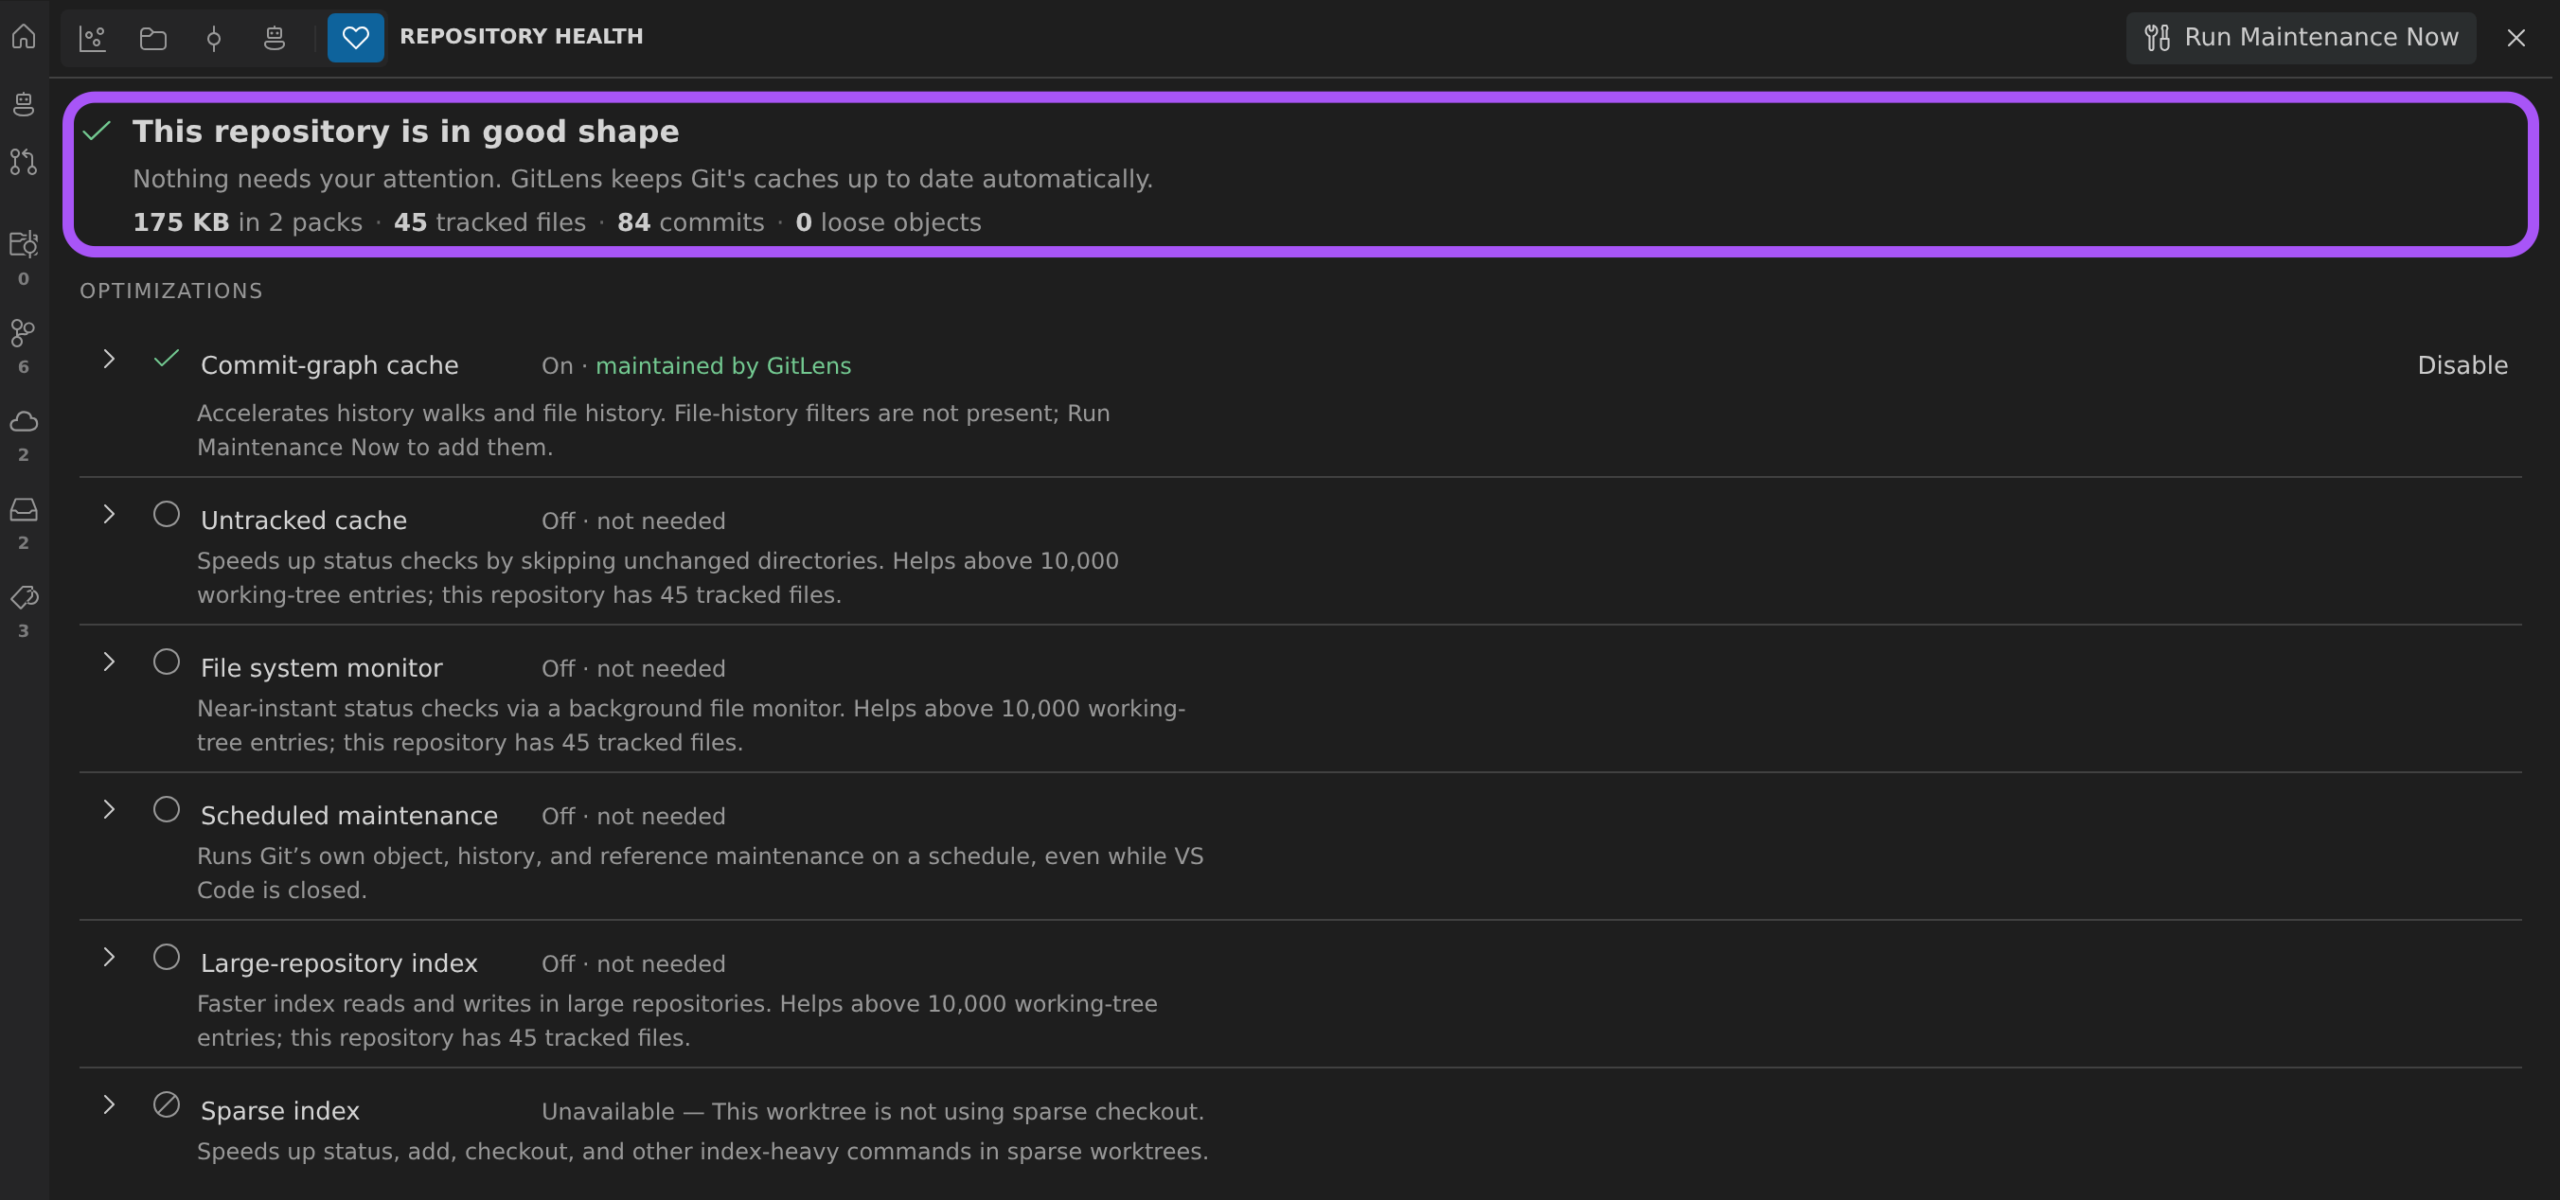Open the tags icon with count 3
Viewport: 2560px width, 1200px height.
point(24,597)
